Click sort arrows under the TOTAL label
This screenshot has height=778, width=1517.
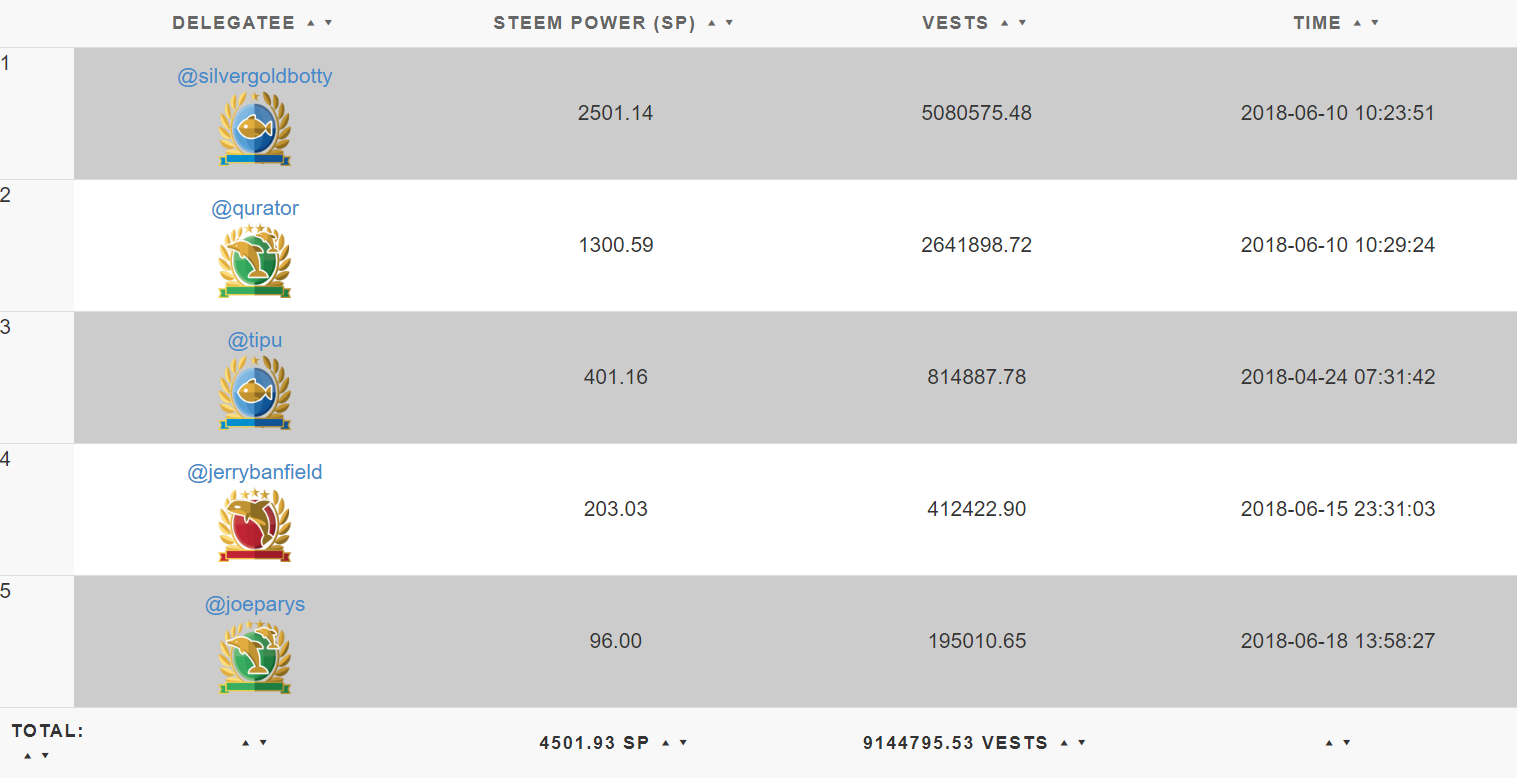[x=36, y=756]
